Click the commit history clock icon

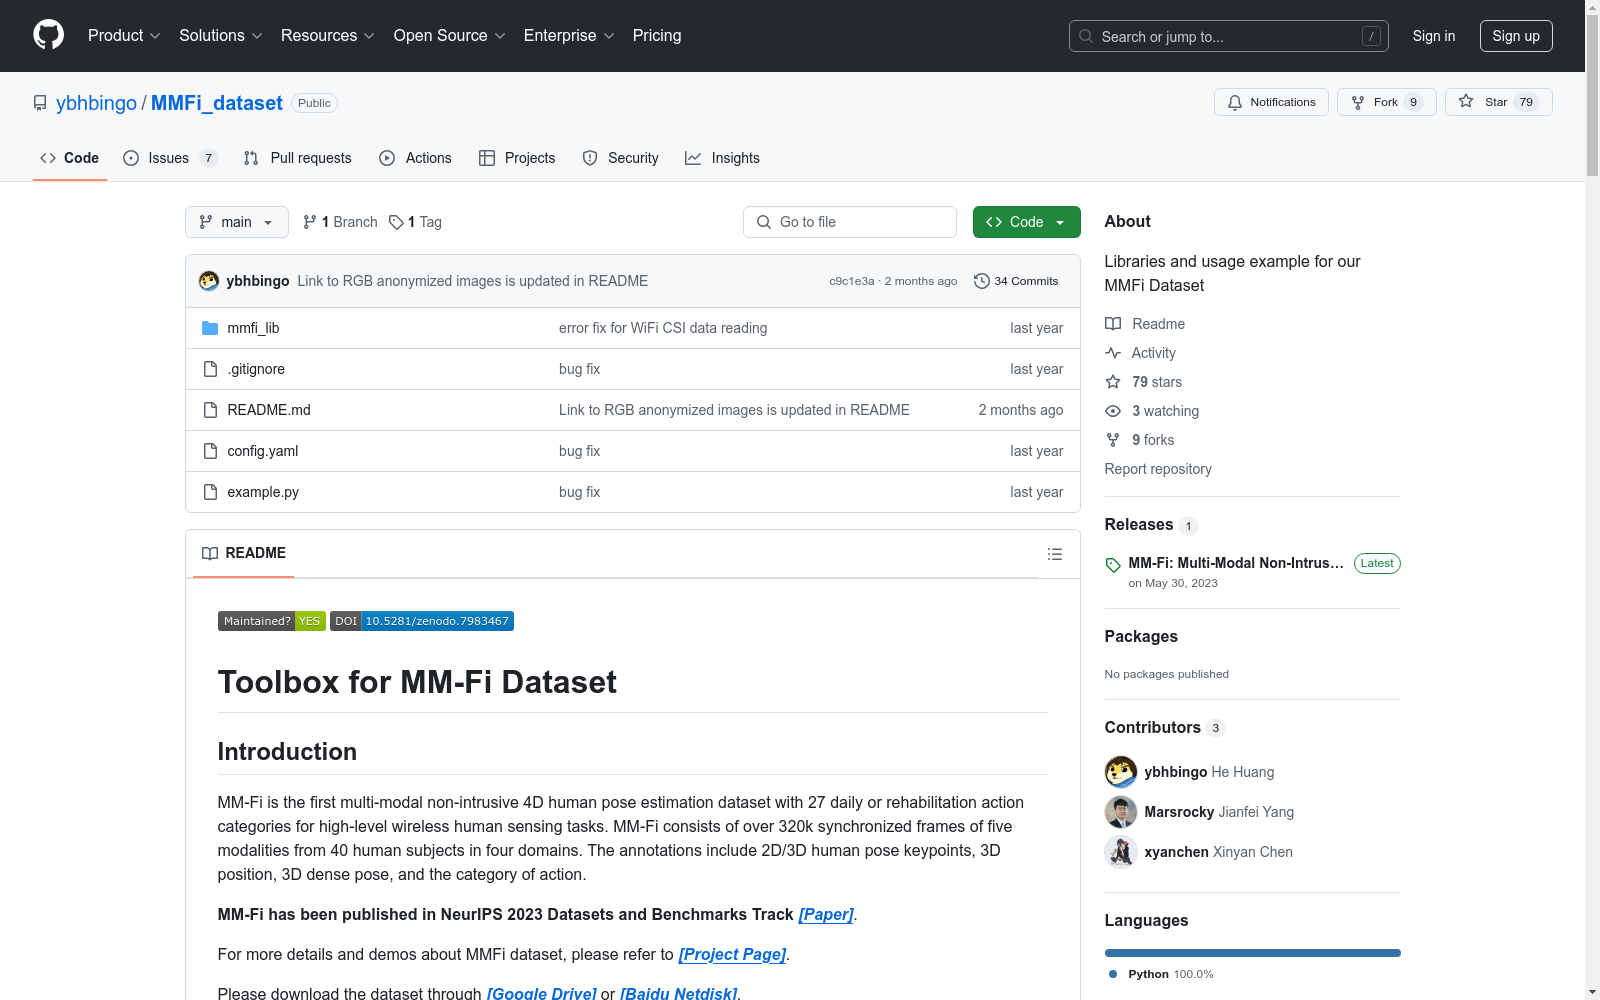(x=981, y=281)
